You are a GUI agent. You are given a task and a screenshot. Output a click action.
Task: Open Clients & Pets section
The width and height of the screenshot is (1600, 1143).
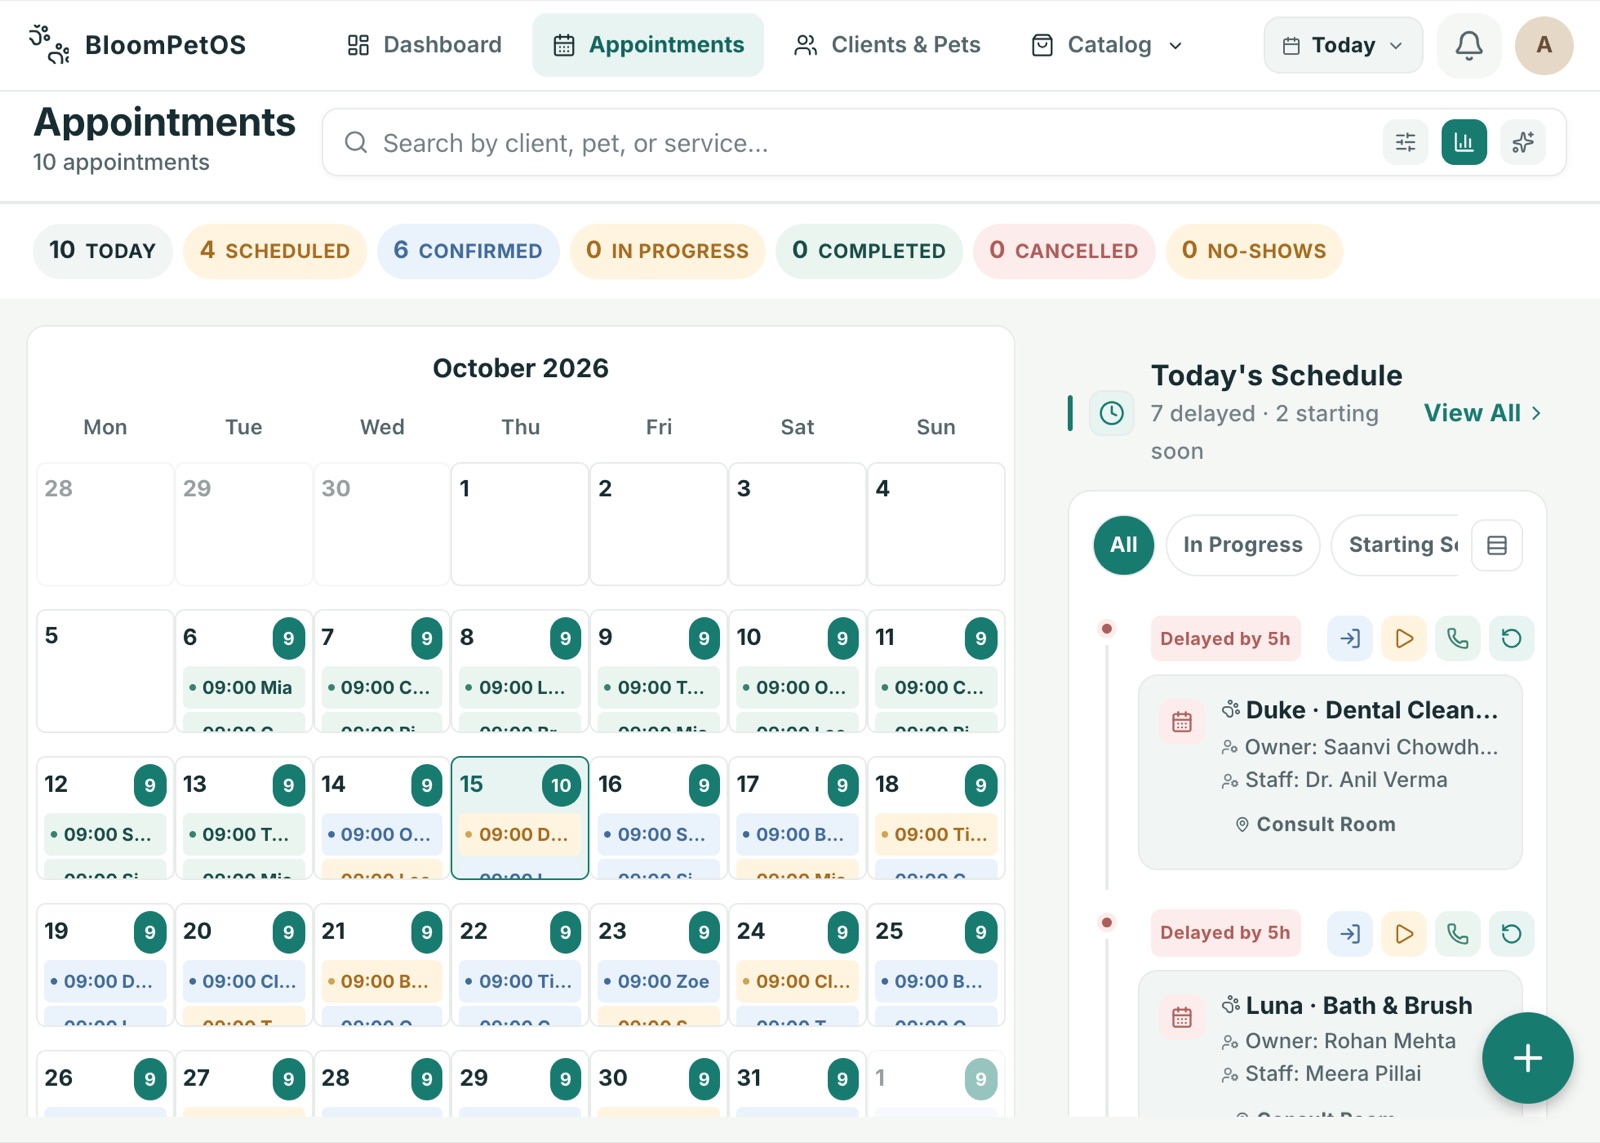(887, 45)
